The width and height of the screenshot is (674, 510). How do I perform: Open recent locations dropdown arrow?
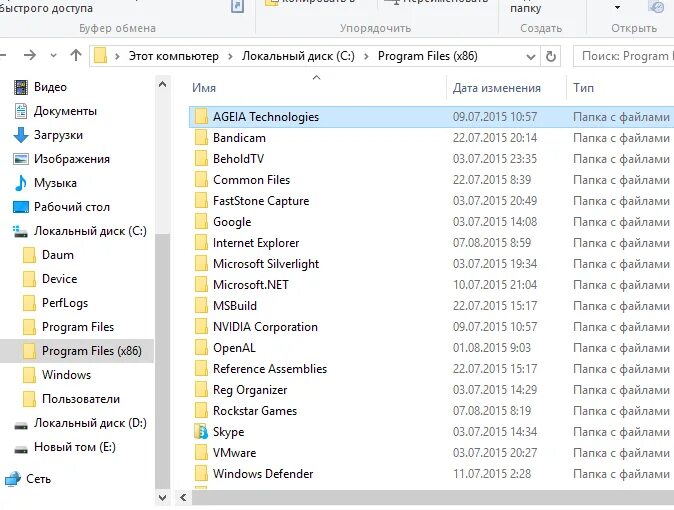pos(53,55)
